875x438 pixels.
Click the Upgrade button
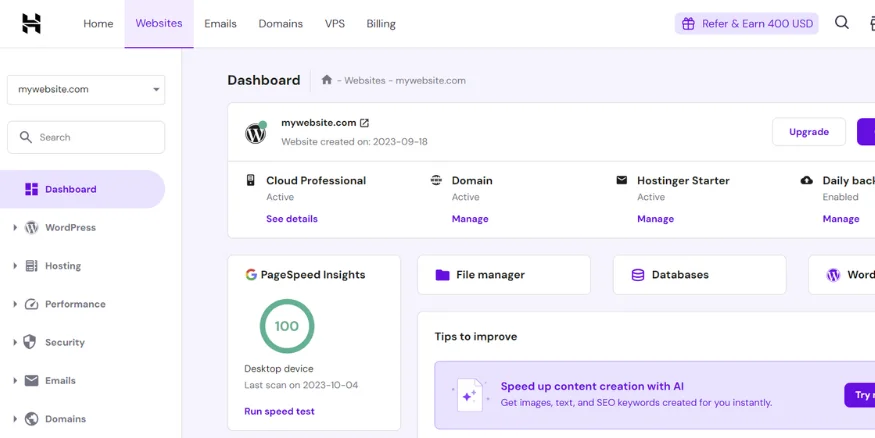[x=809, y=132]
